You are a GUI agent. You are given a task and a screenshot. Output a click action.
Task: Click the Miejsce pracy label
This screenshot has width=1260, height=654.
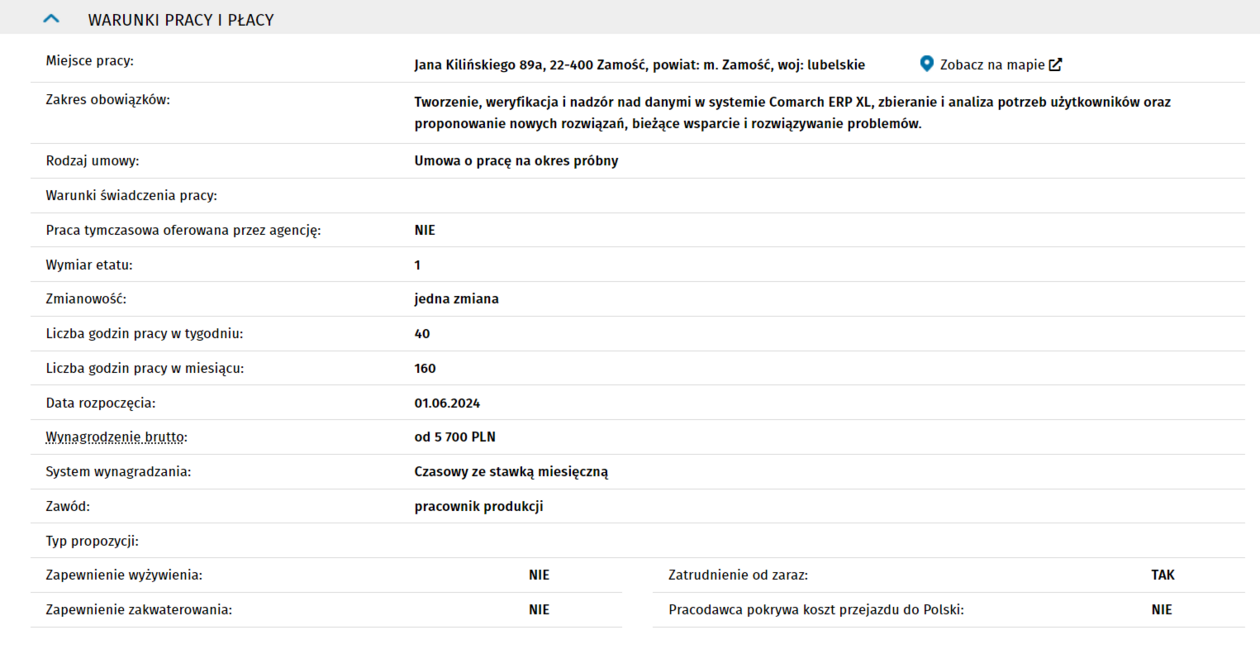(89, 61)
